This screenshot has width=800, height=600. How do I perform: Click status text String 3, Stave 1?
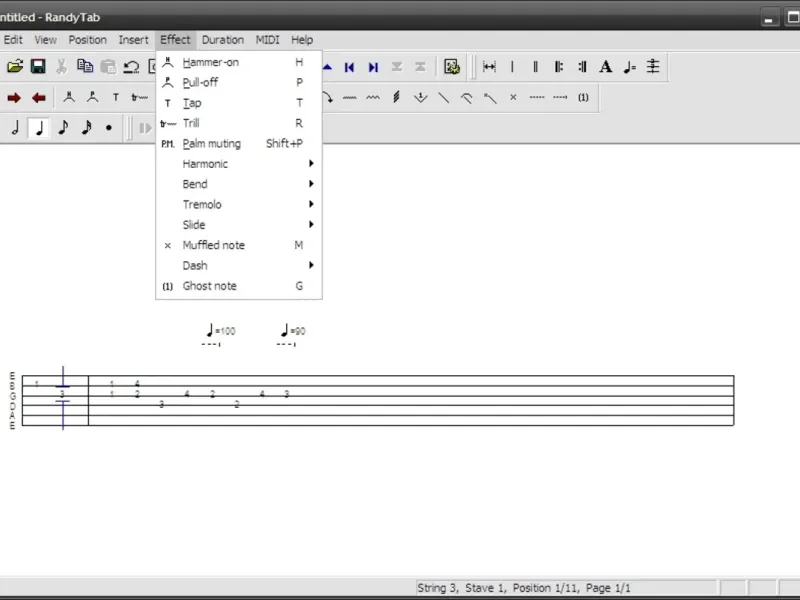pyautogui.click(x=461, y=588)
